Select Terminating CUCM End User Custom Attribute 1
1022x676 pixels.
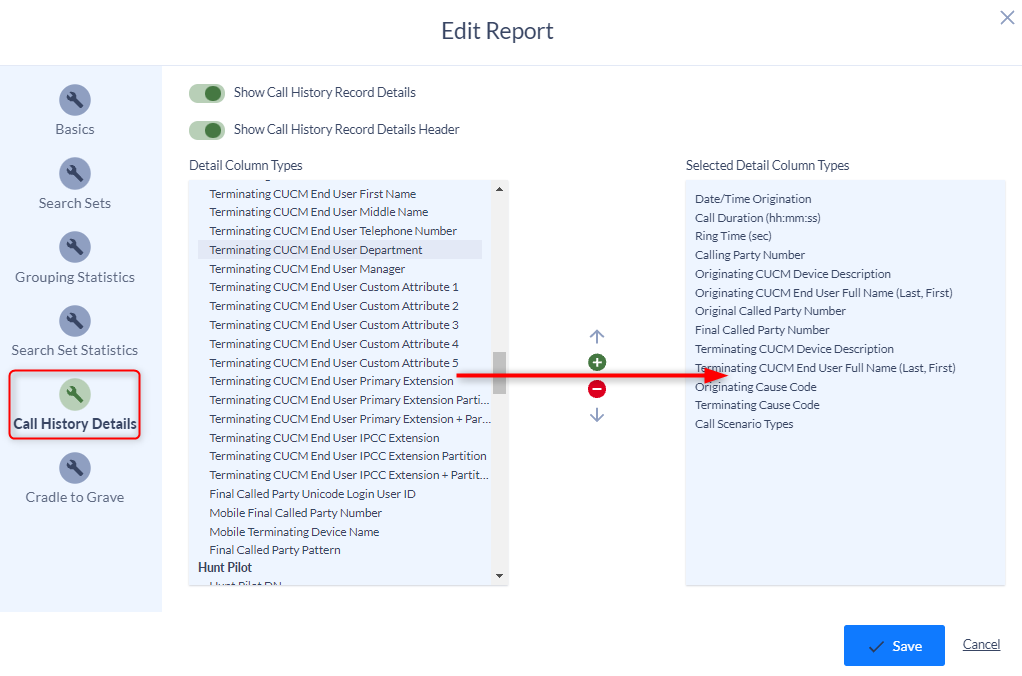coord(334,287)
